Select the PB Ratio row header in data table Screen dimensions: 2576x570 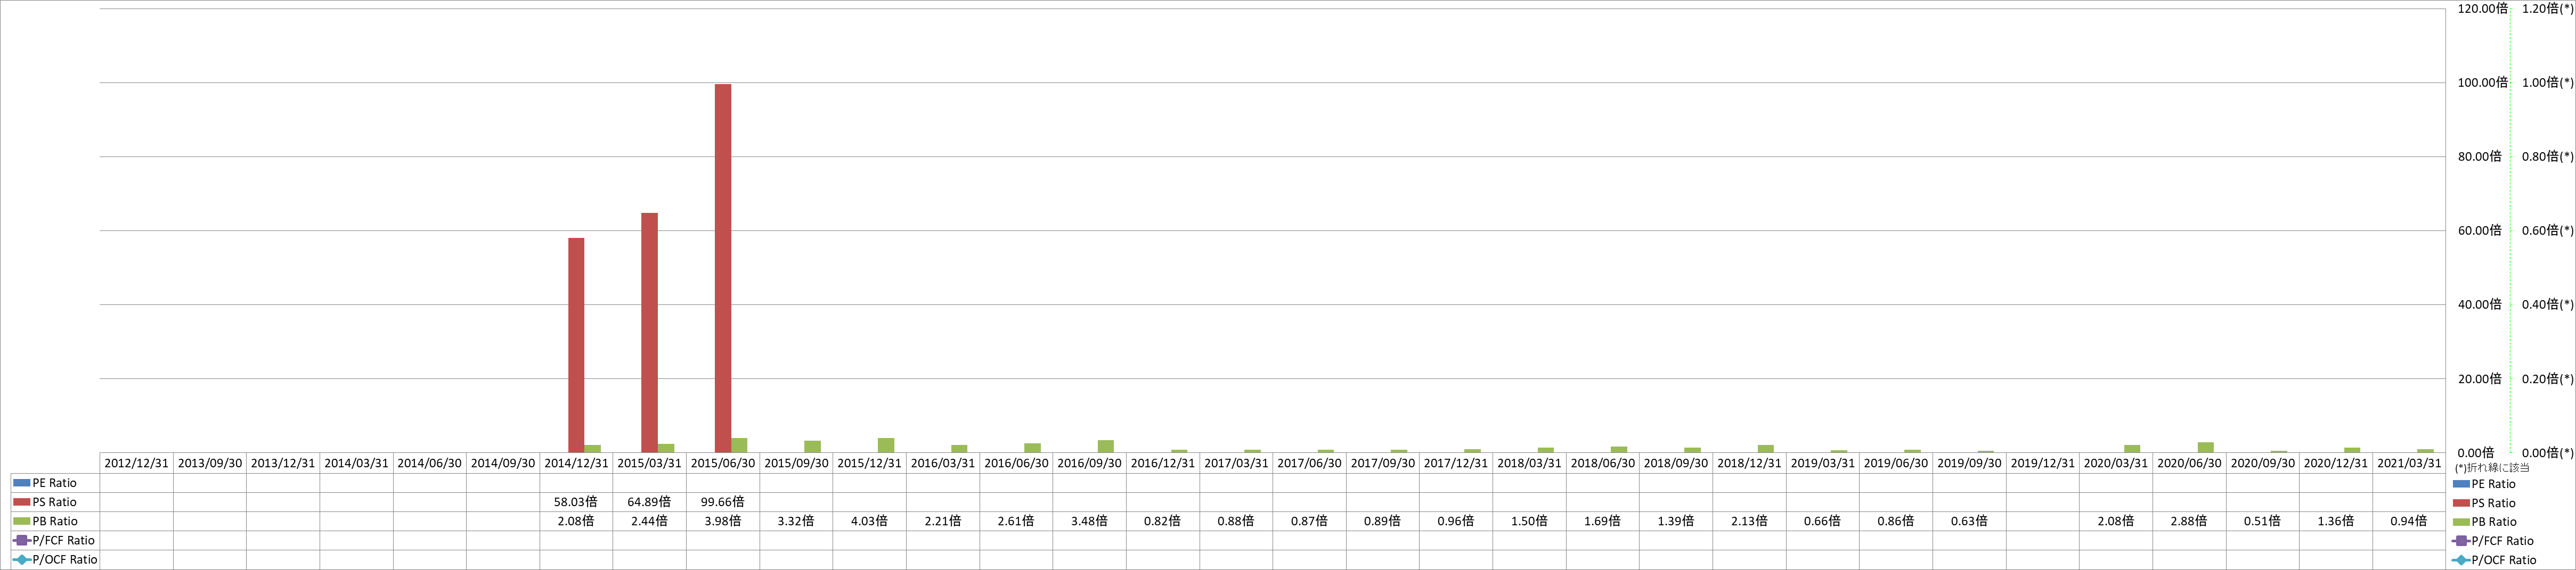[x=55, y=521]
